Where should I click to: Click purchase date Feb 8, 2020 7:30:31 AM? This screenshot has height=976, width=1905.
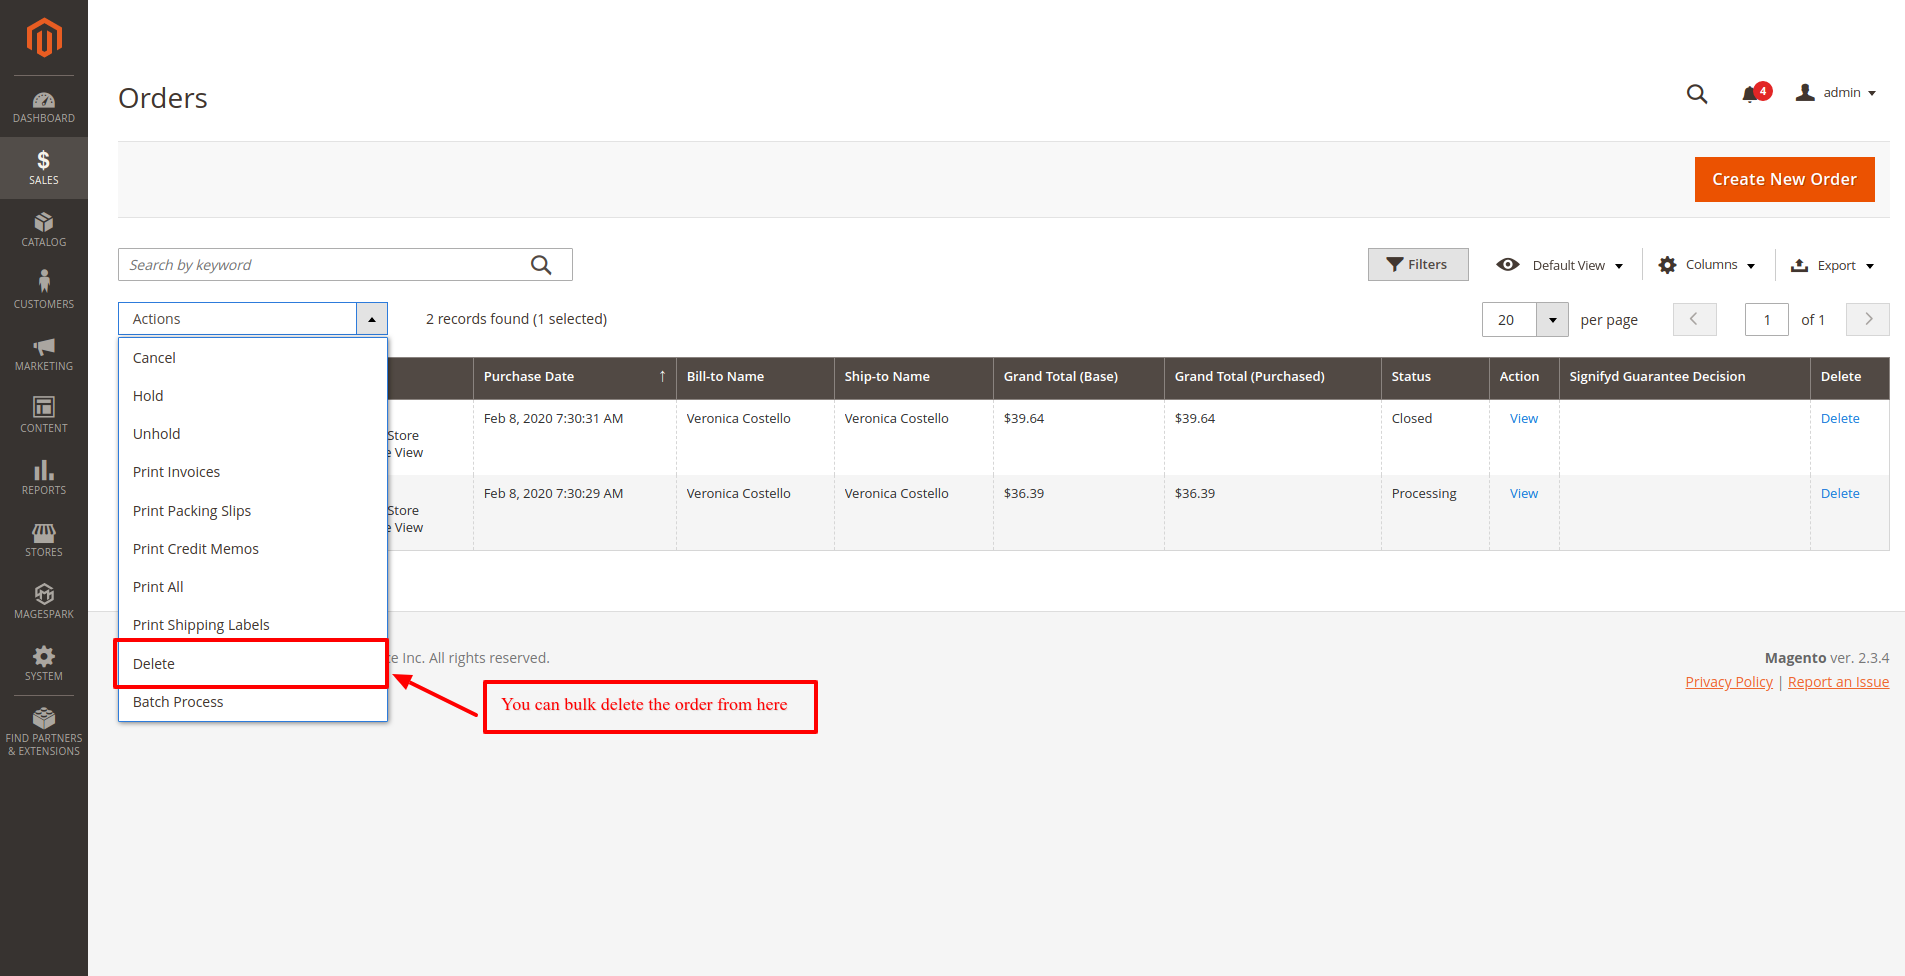click(x=553, y=419)
